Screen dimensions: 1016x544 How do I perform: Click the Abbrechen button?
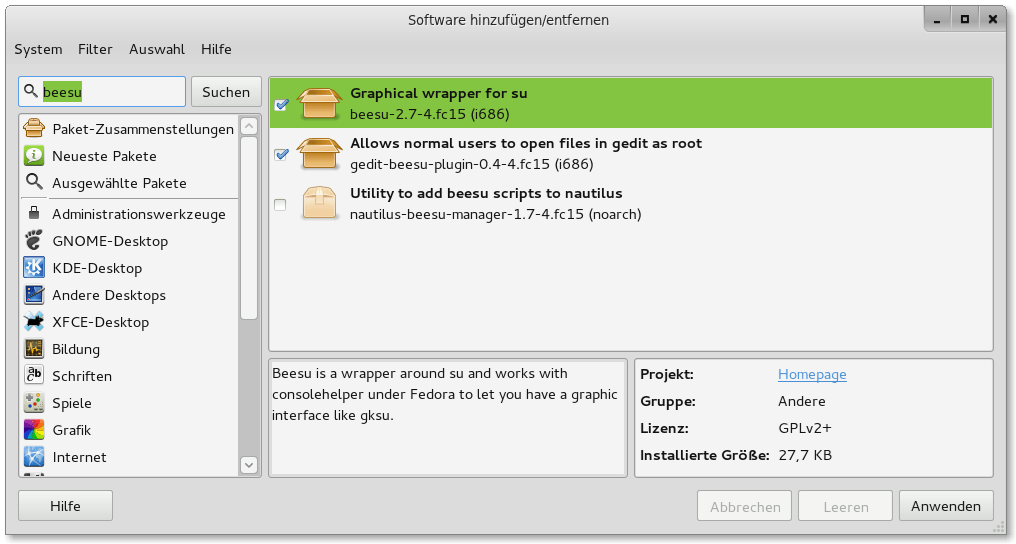[x=745, y=506]
